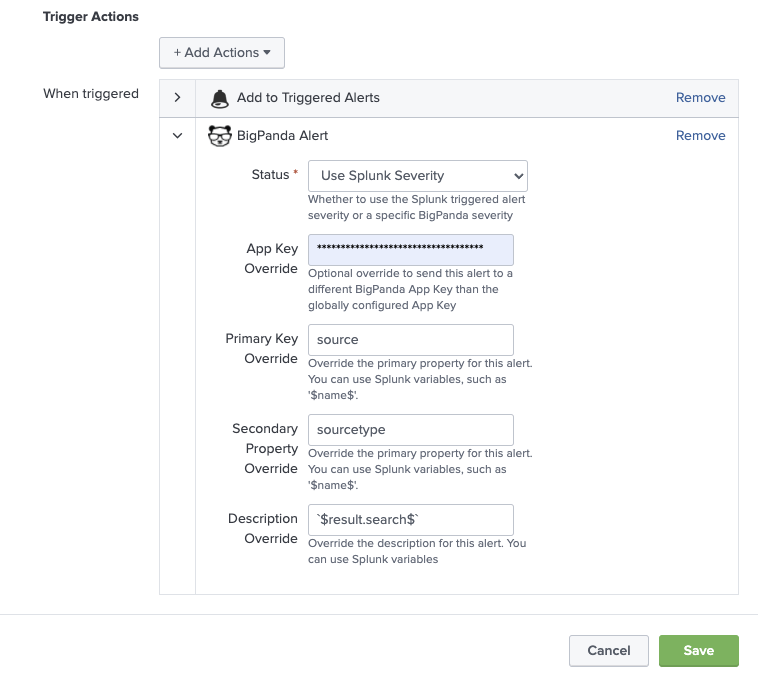Click the BigPanda panda icon
The width and height of the screenshot is (758, 675).
[x=219, y=136]
